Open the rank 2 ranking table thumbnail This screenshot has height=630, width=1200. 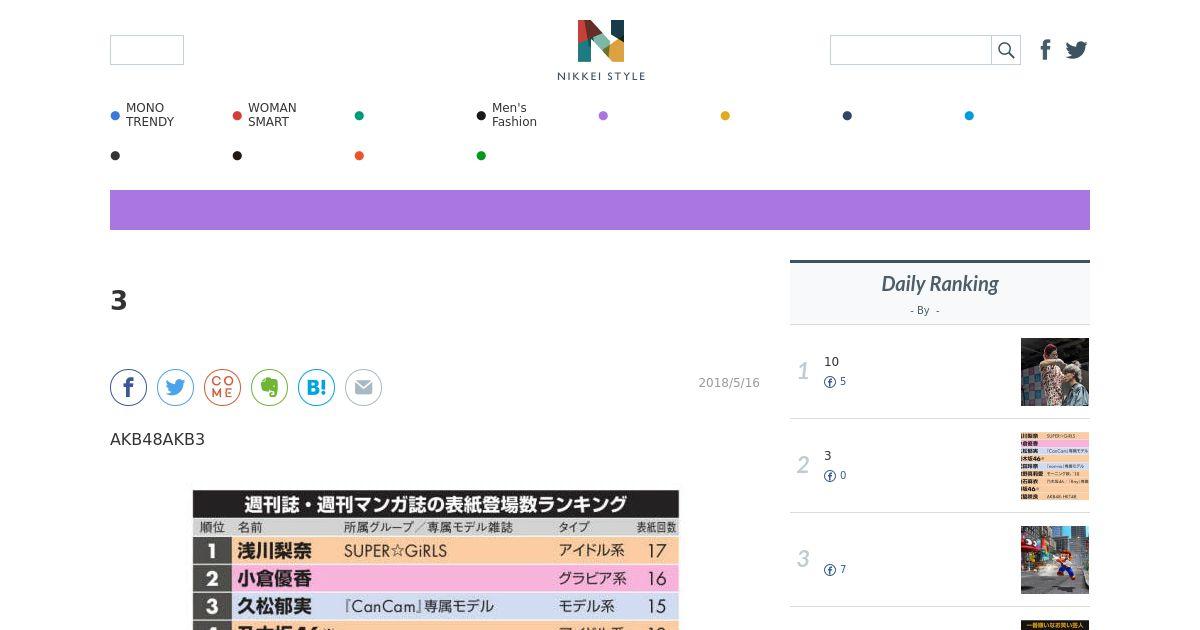click(x=1055, y=466)
